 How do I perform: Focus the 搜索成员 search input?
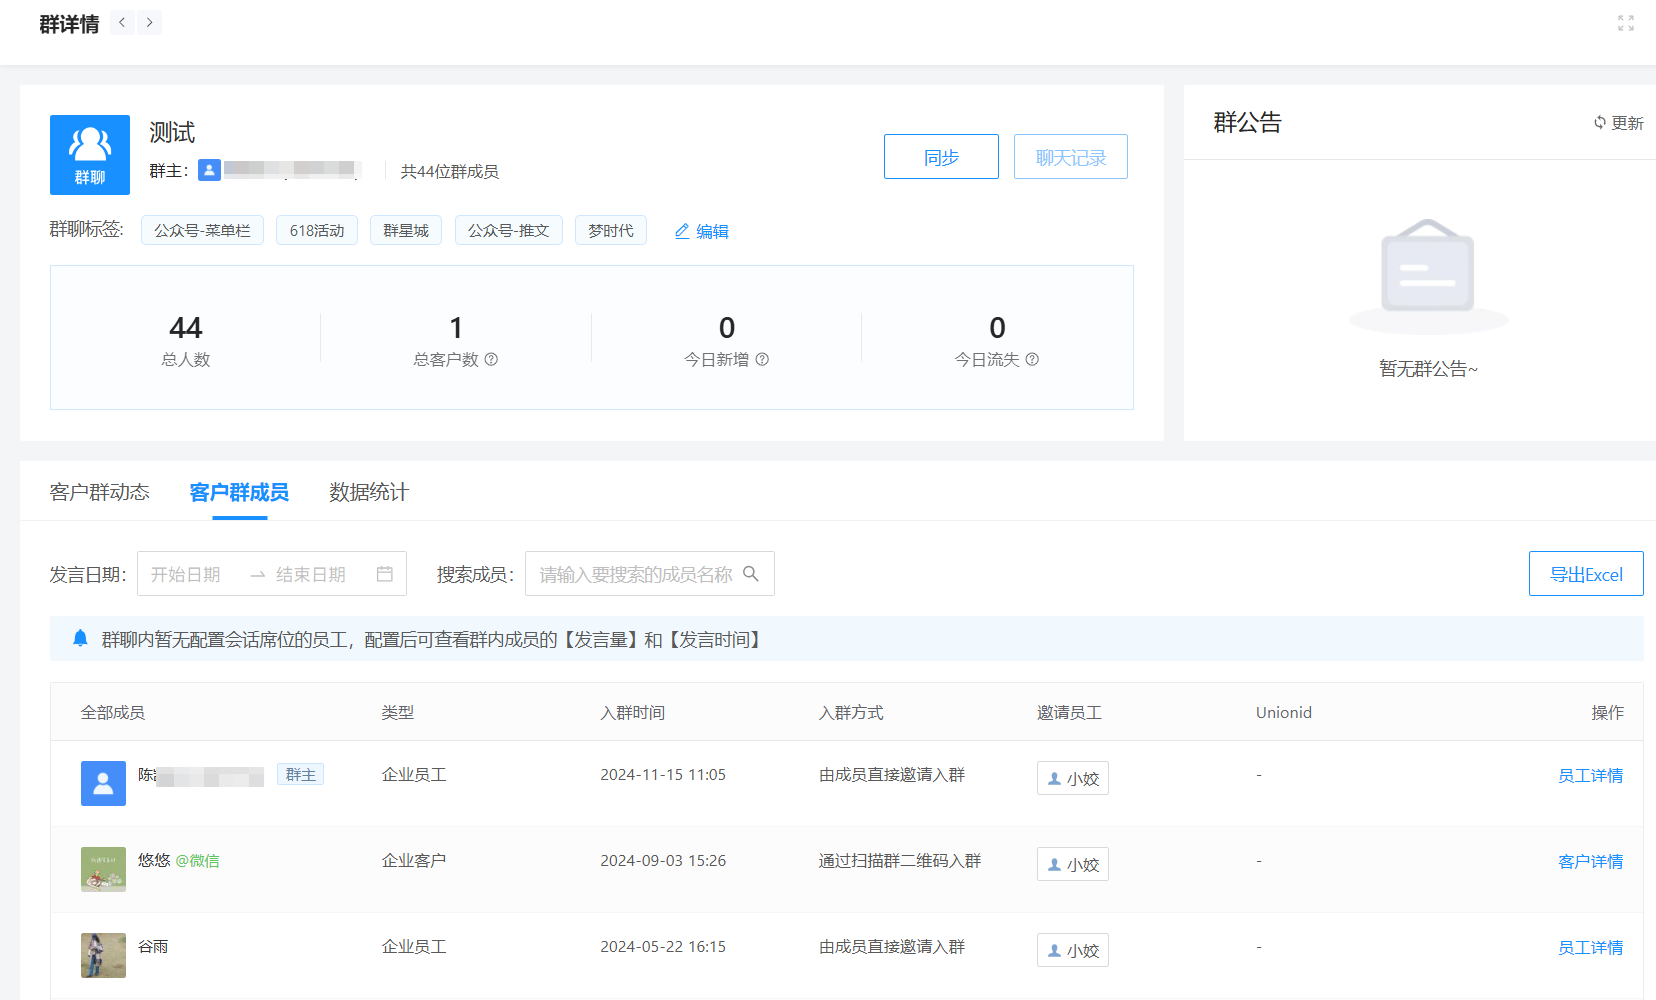point(650,574)
